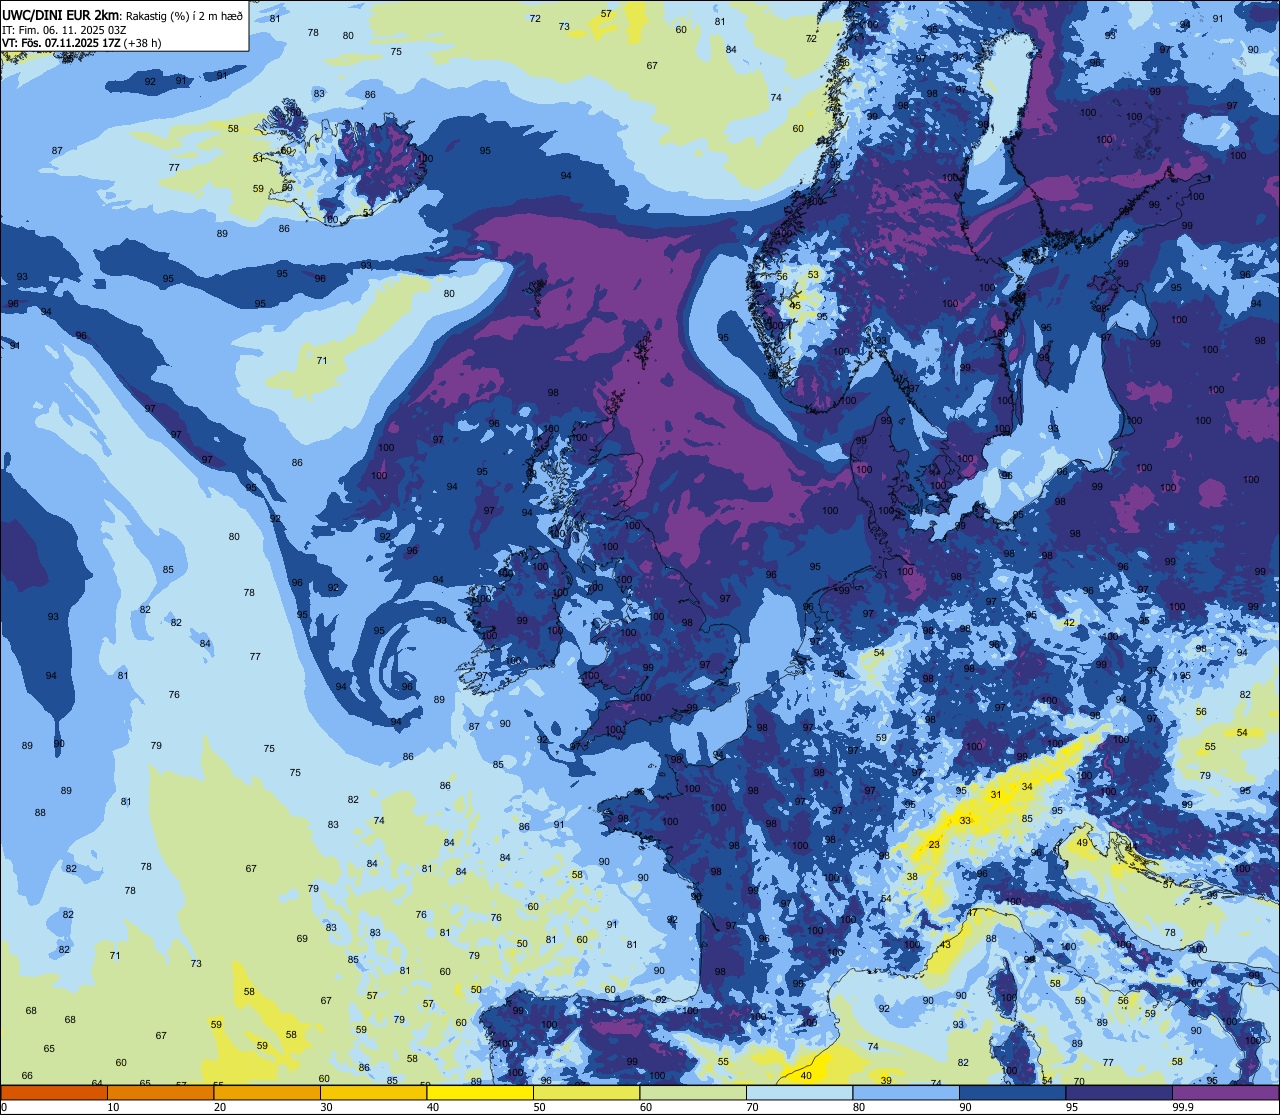Click the 95–99.9 dark indigo legend segment

click(1119, 1092)
